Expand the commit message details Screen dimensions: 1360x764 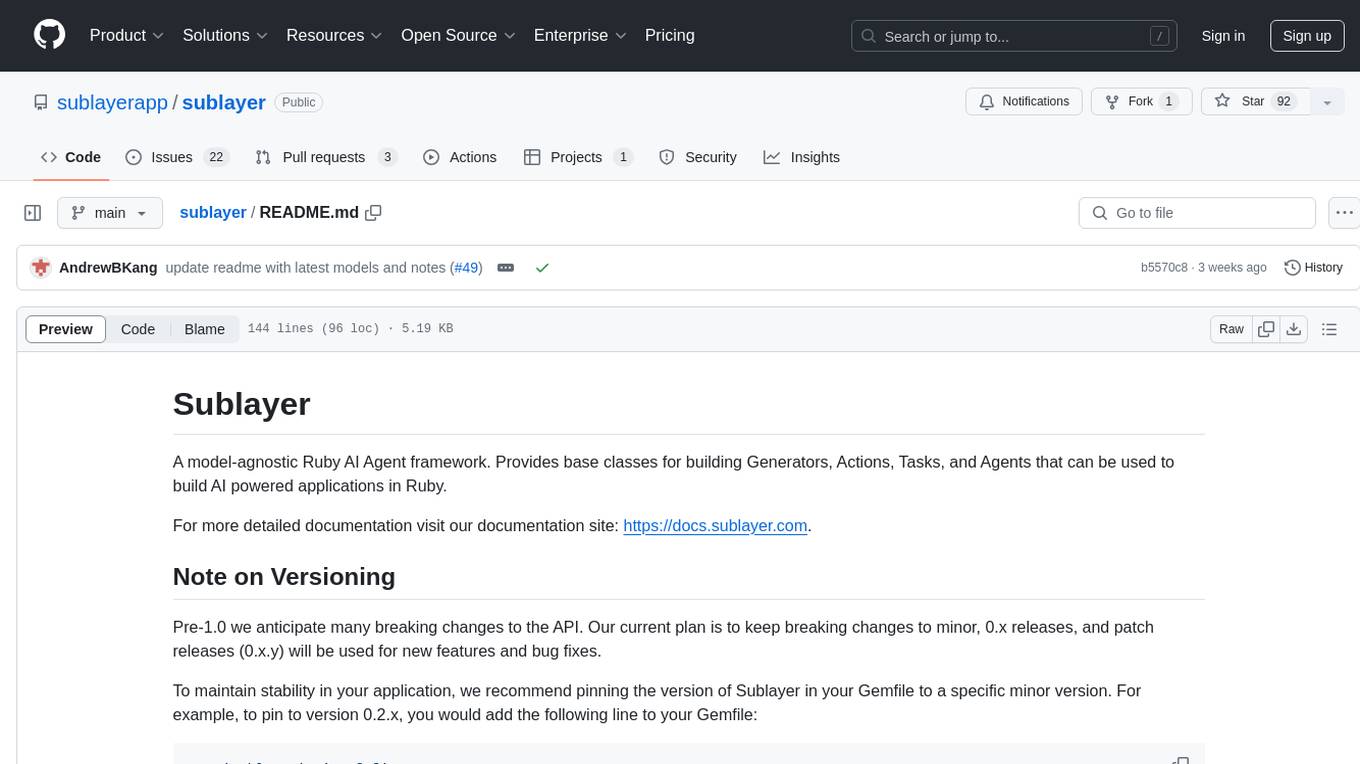tap(506, 268)
